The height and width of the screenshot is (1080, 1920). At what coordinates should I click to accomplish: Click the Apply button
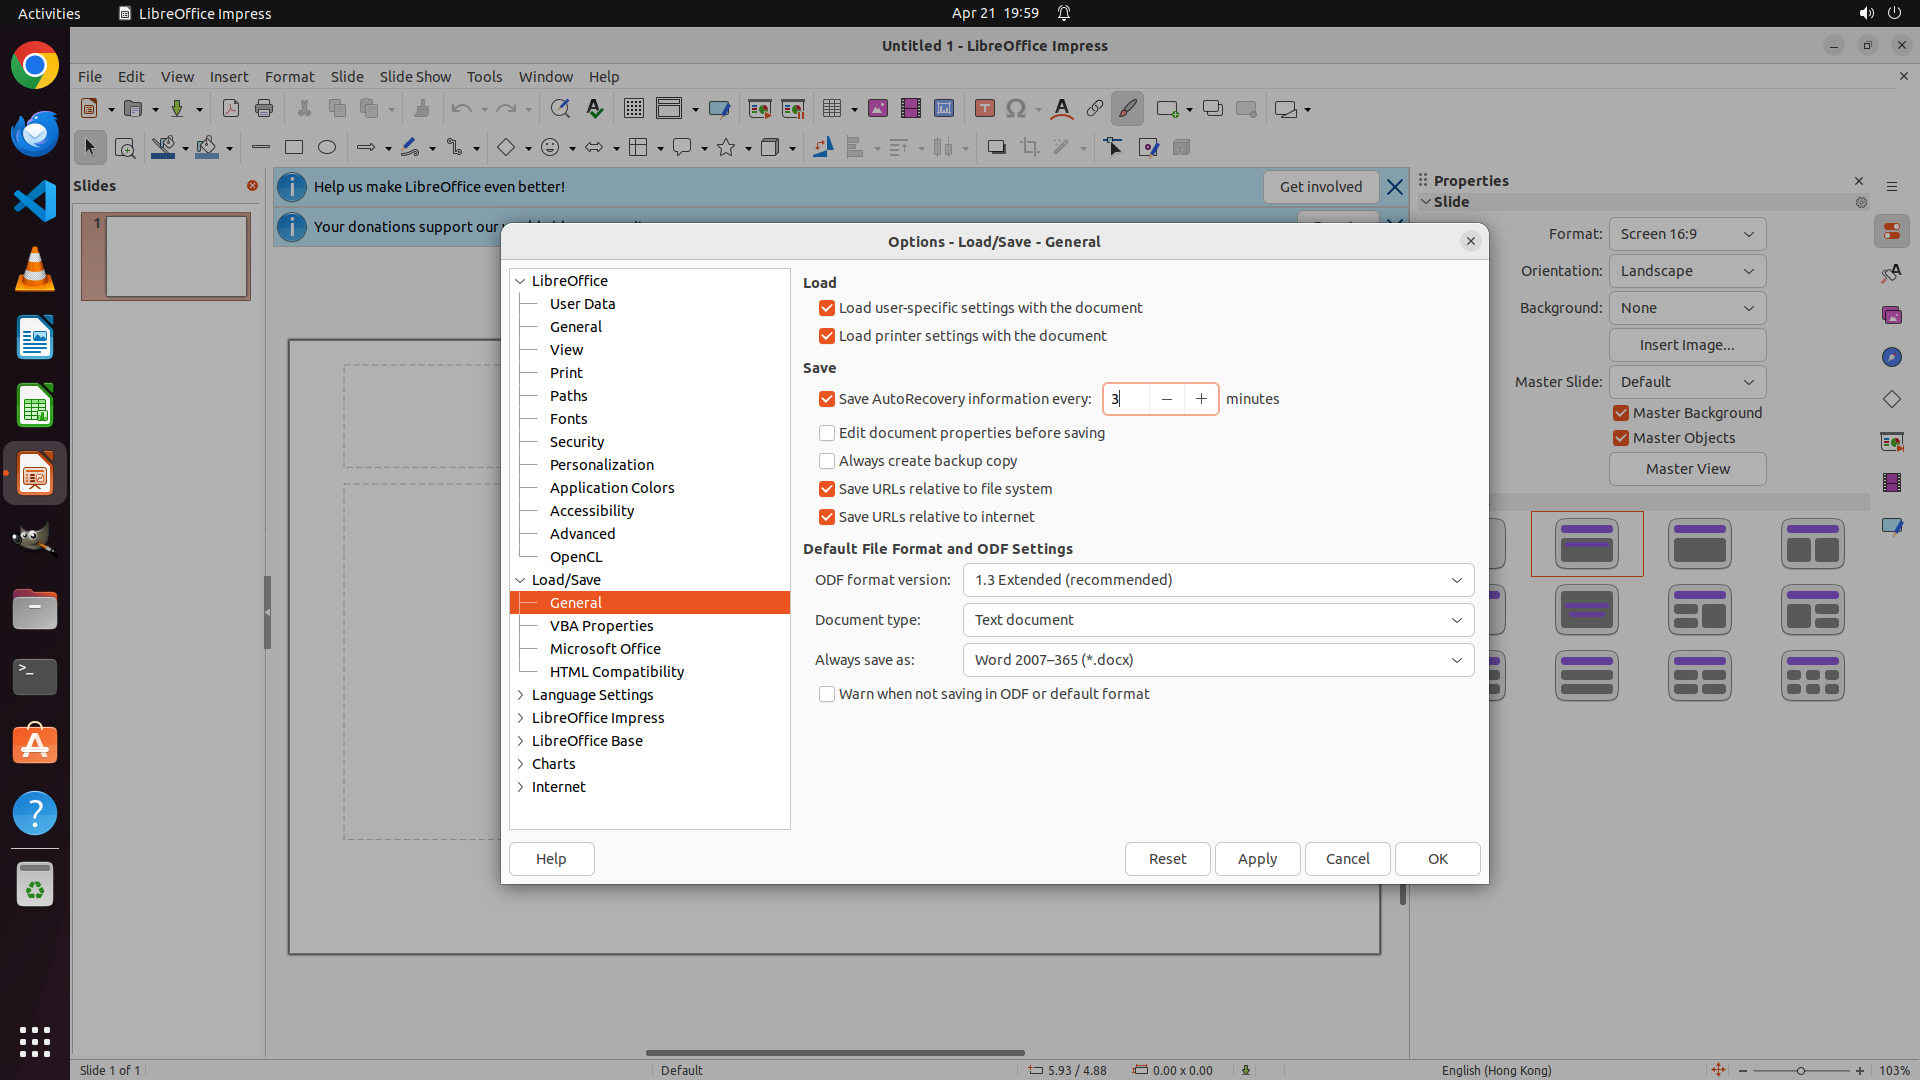[1257, 859]
